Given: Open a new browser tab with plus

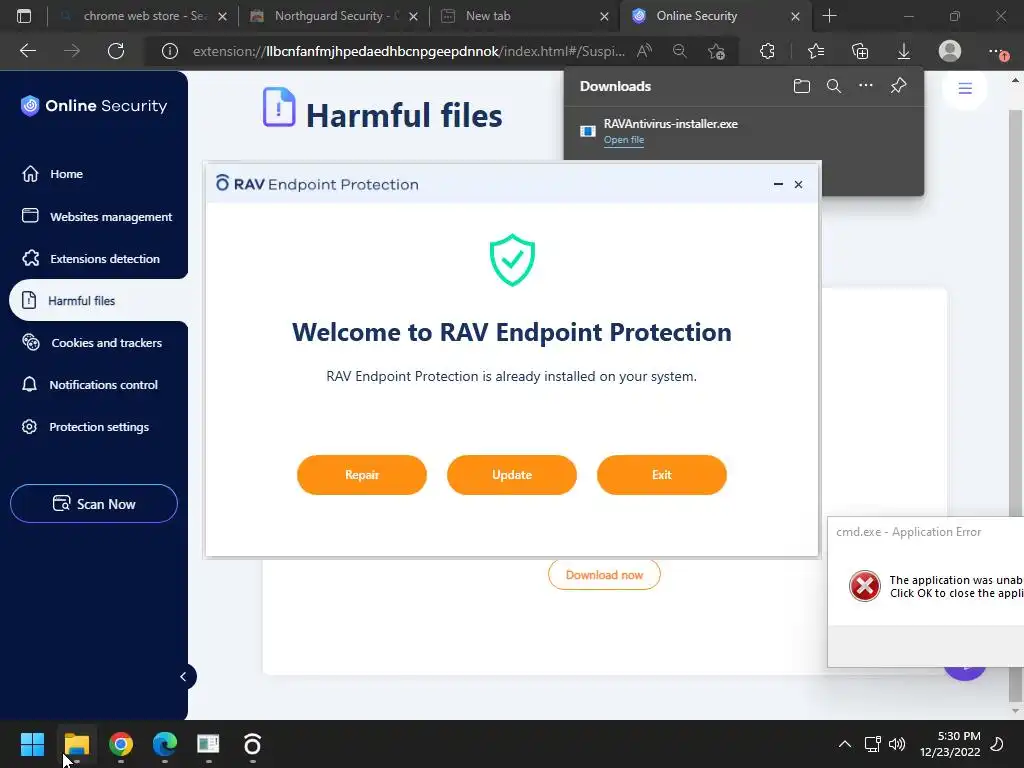Looking at the screenshot, I should click(829, 16).
